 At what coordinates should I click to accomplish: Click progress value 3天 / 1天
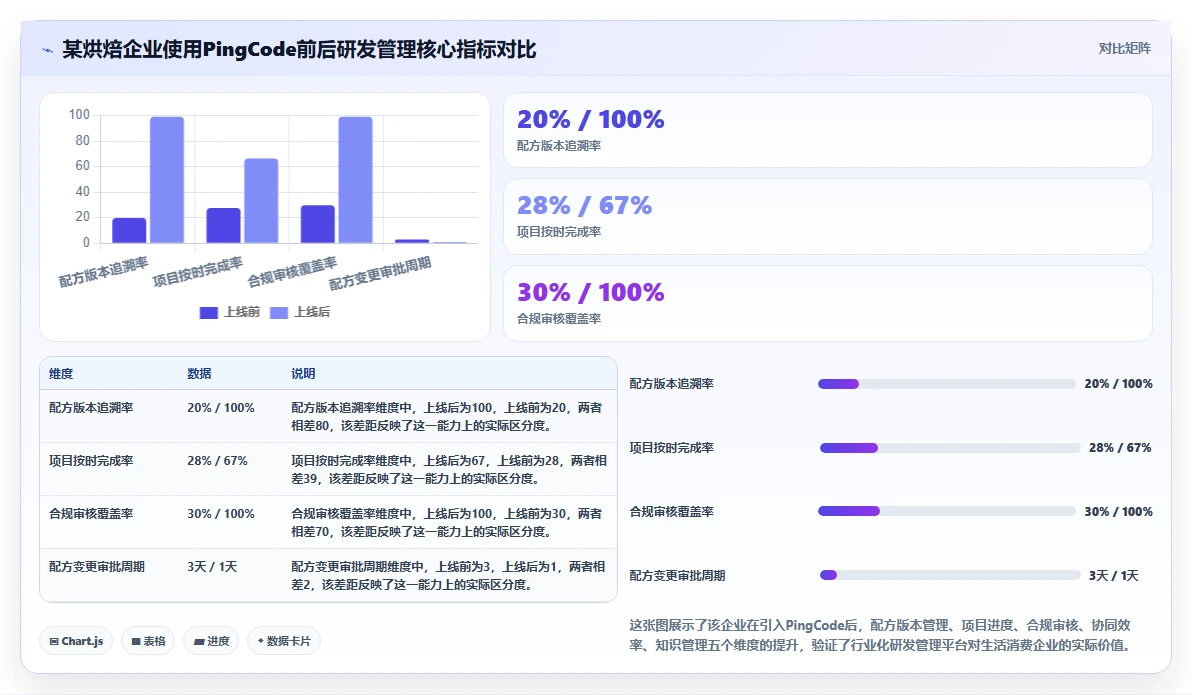(x=1114, y=576)
